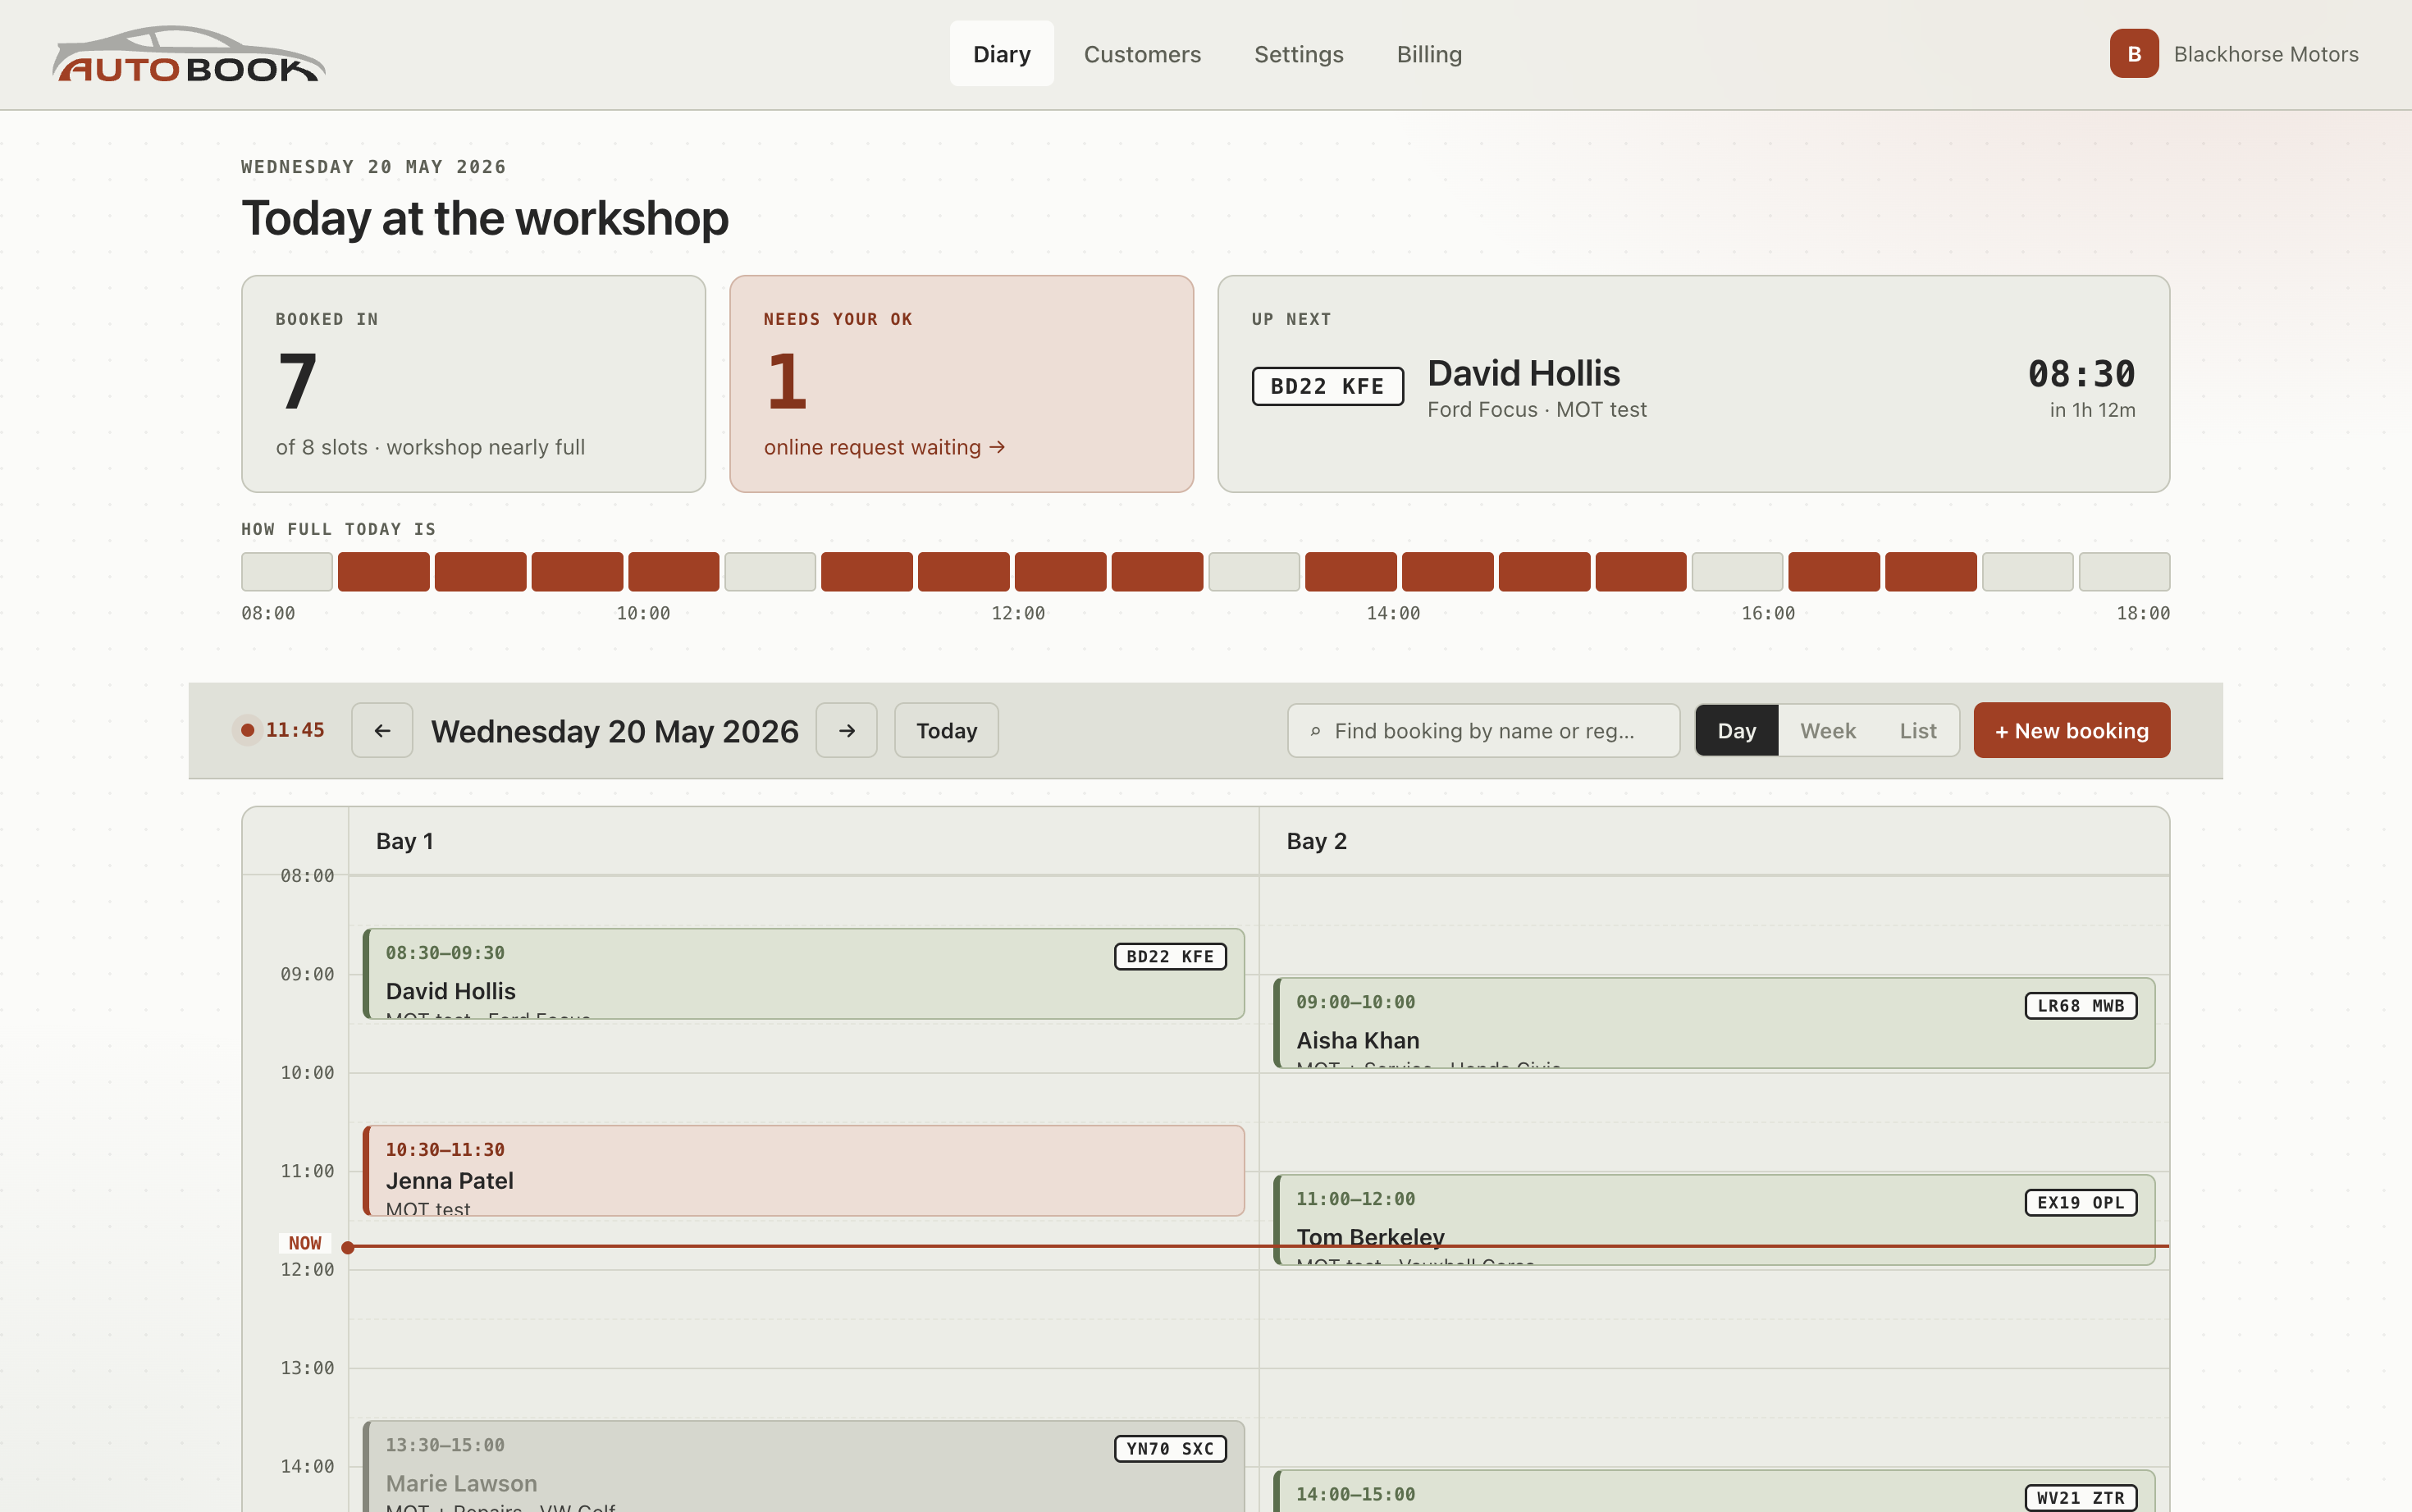
Task: Click BD22 KFE plate on David Hollis booking
Action: tap(1170, 957)
